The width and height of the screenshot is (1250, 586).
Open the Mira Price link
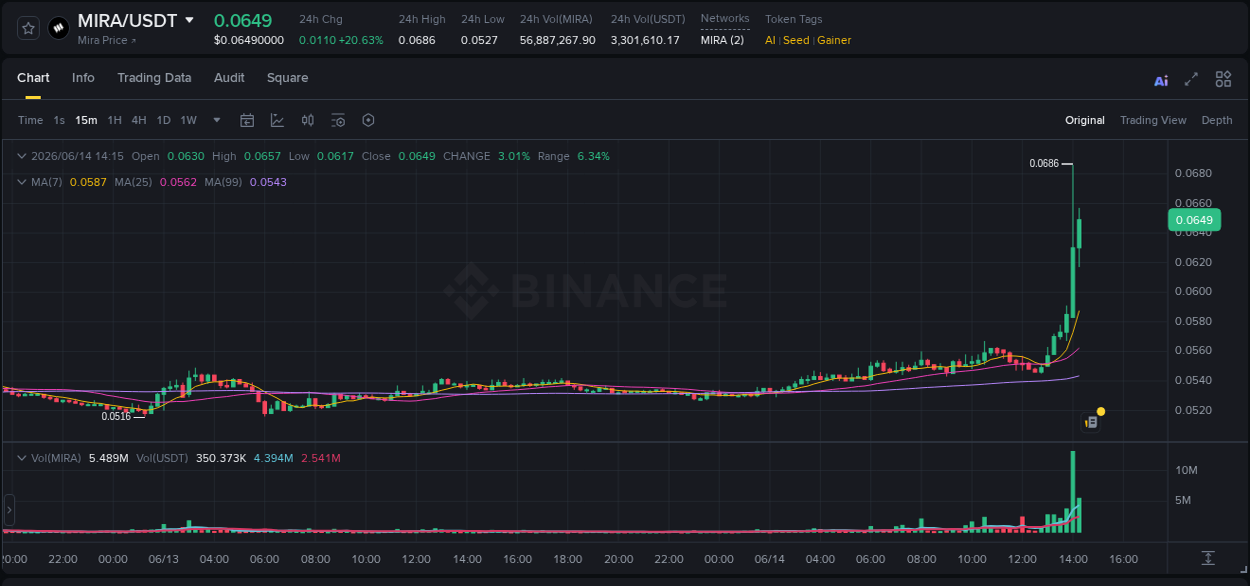coord(107,40)
